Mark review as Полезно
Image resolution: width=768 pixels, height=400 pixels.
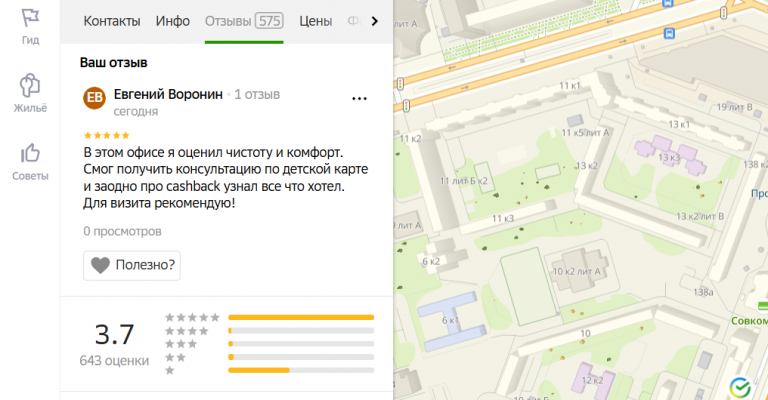click(x=132, y=265)
